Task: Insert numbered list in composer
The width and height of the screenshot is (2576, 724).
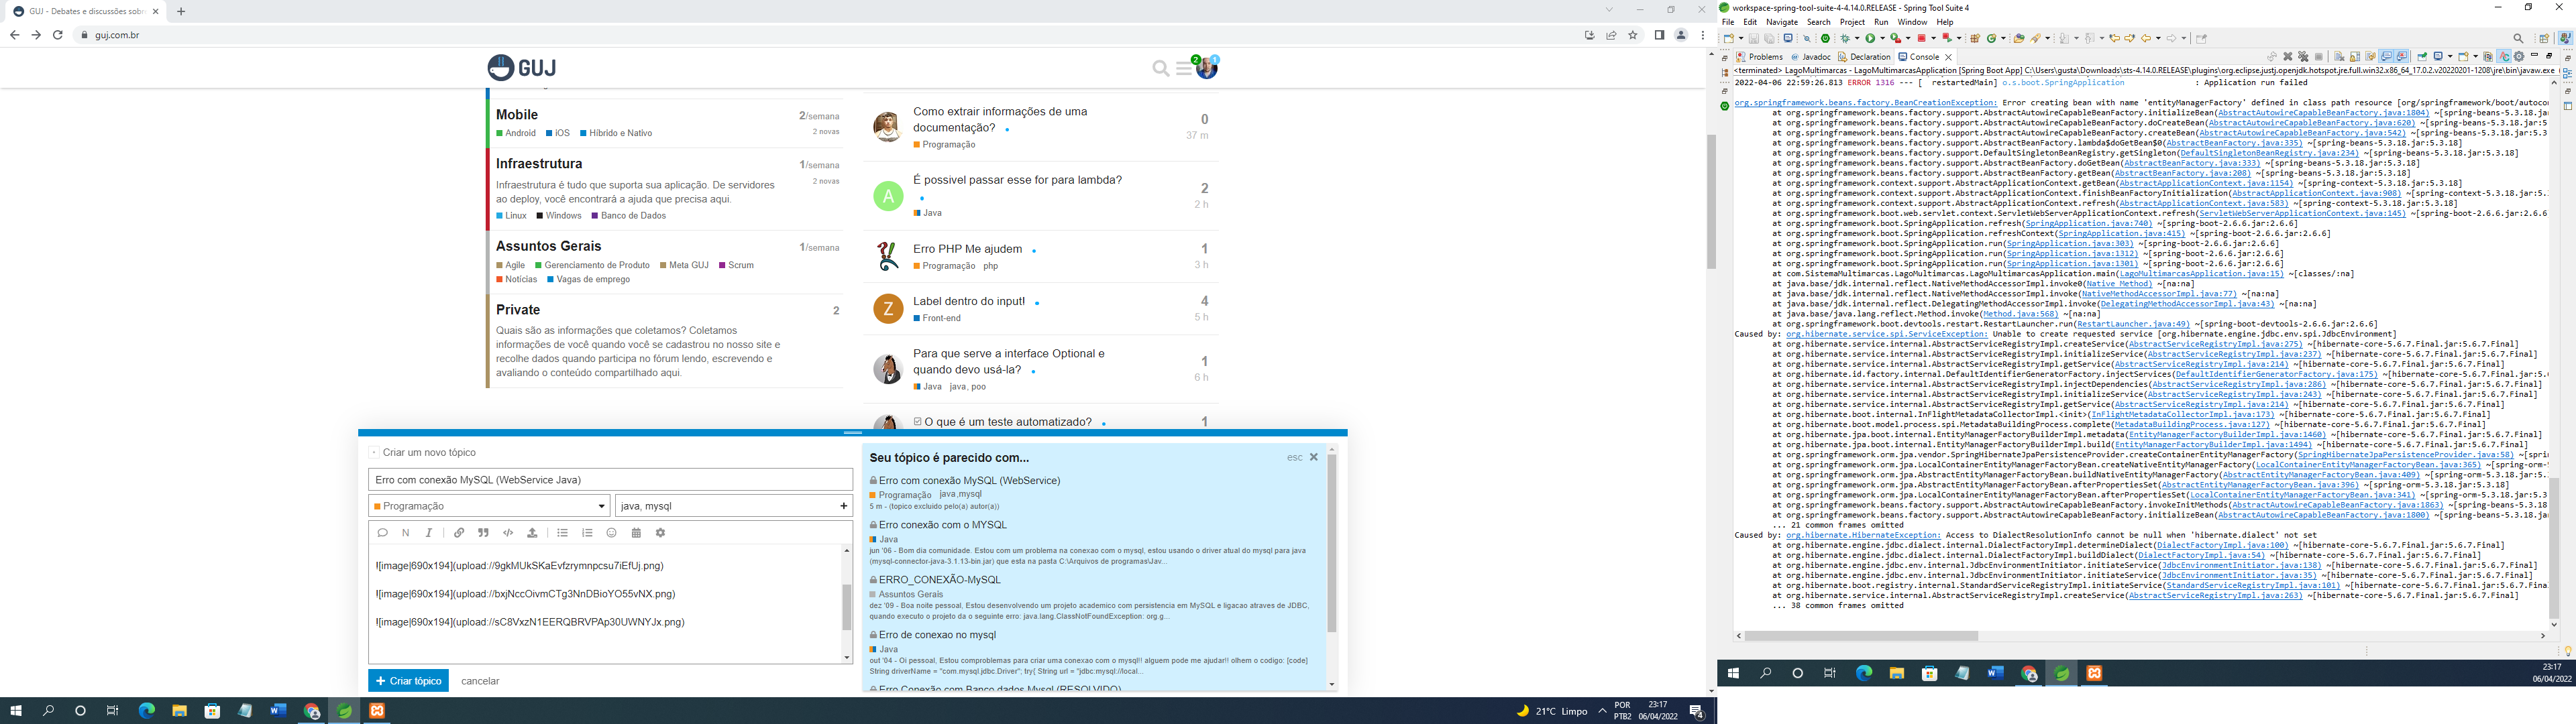Action: coord(587,533)
